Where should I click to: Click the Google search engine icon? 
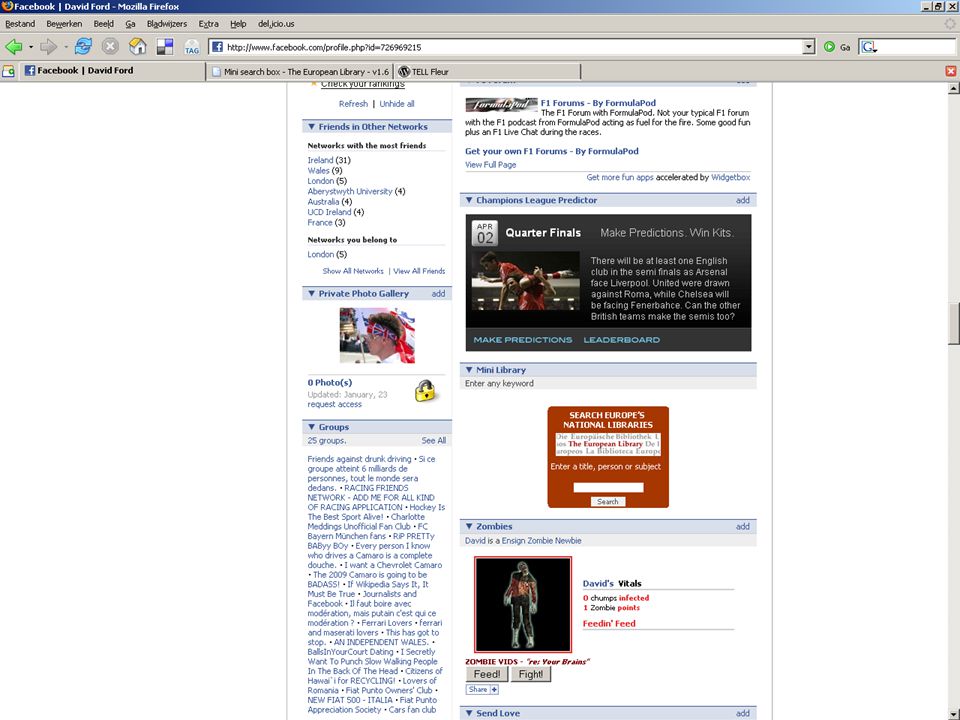(x=868, y=47)
